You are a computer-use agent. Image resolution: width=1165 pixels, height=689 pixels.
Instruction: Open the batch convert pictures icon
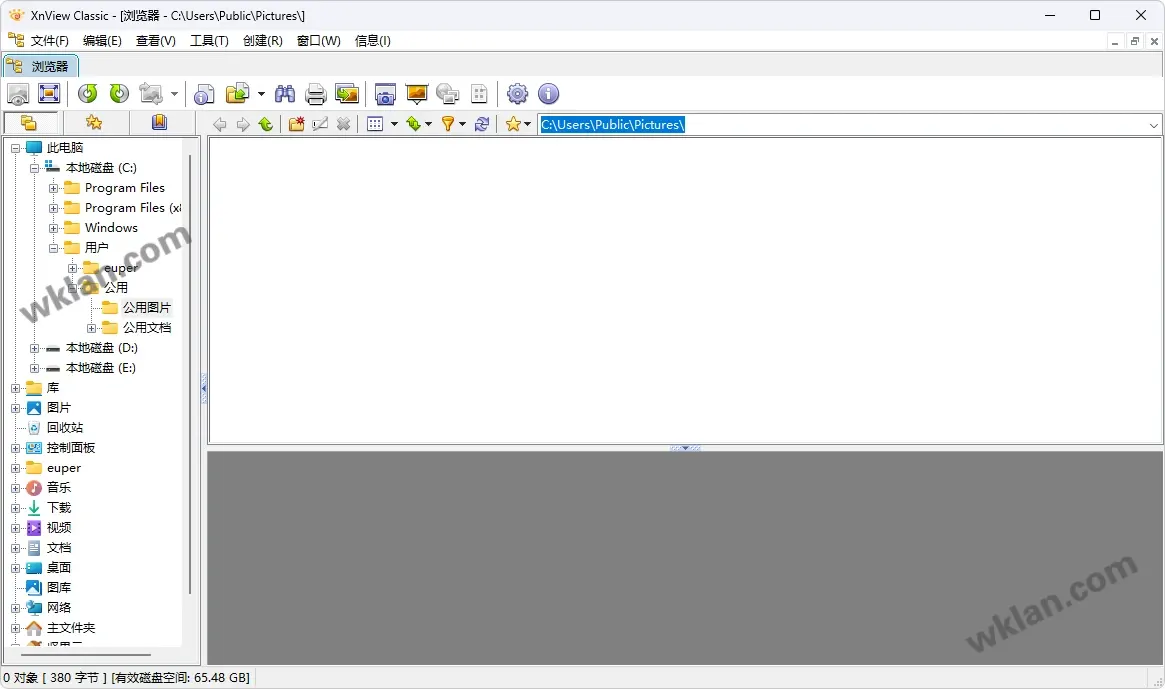tap(347, 94)
